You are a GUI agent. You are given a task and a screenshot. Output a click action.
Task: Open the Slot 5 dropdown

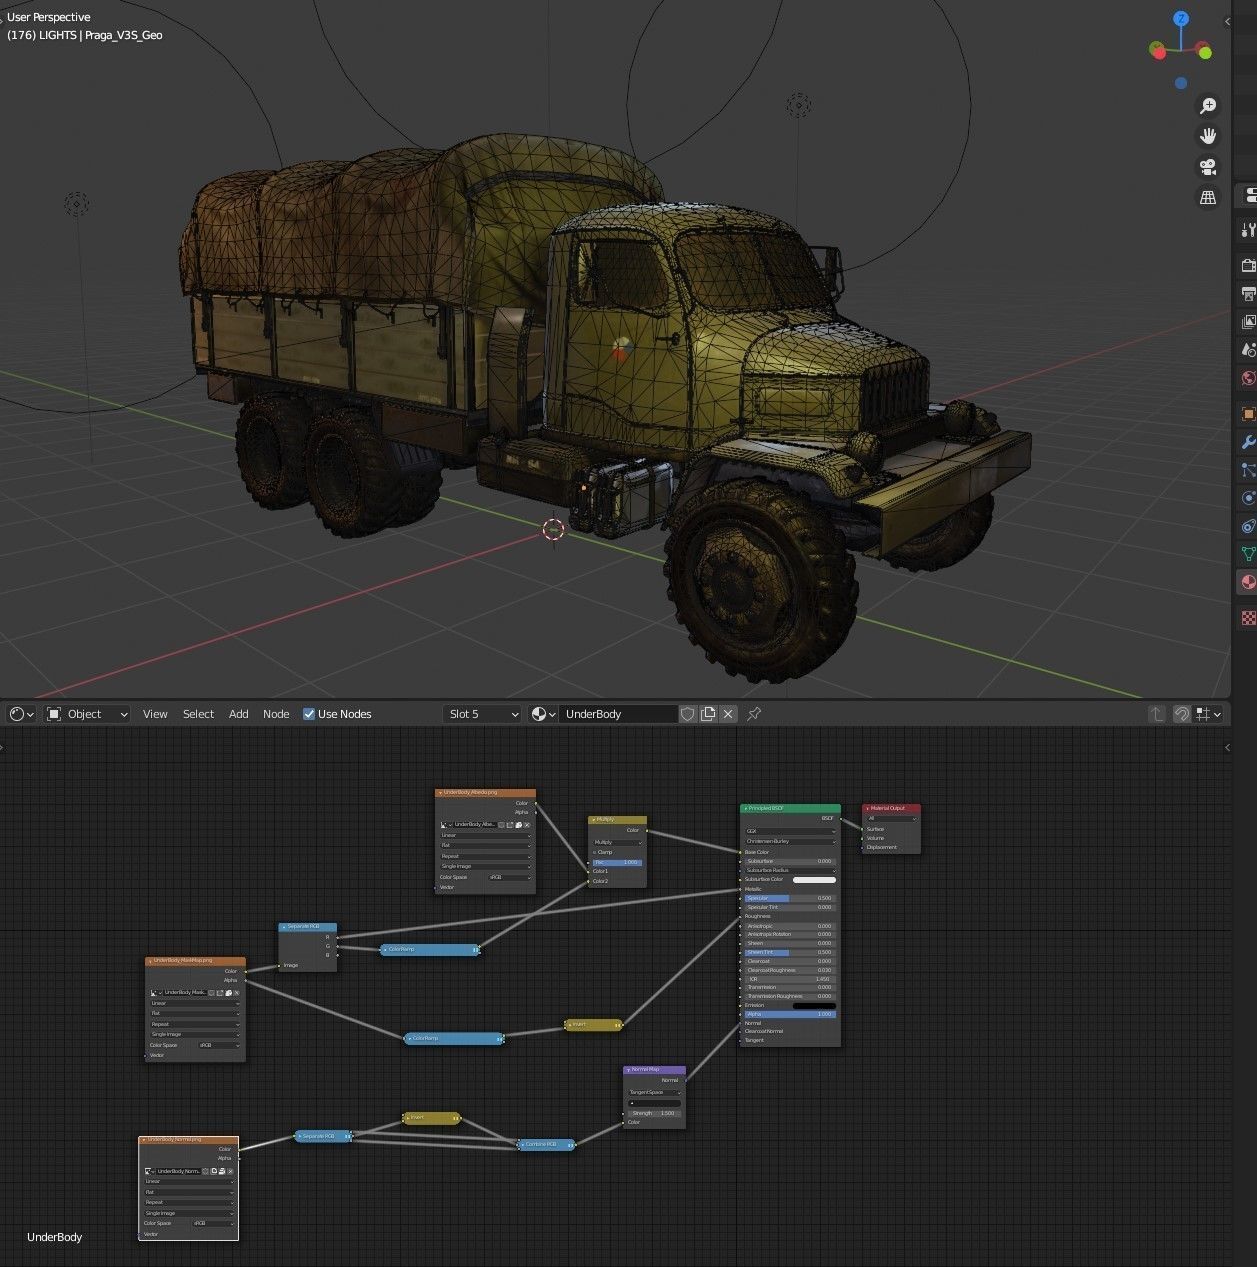pos(481,714)
